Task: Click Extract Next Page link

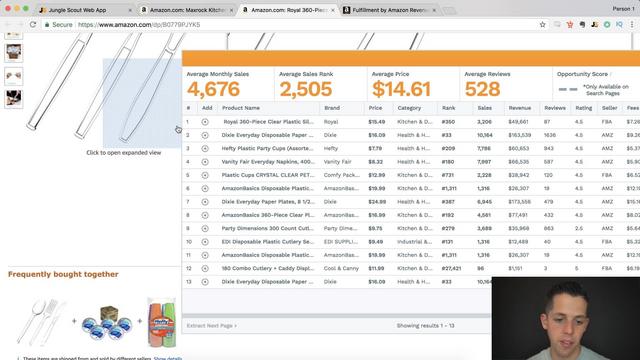Action: 211,326
